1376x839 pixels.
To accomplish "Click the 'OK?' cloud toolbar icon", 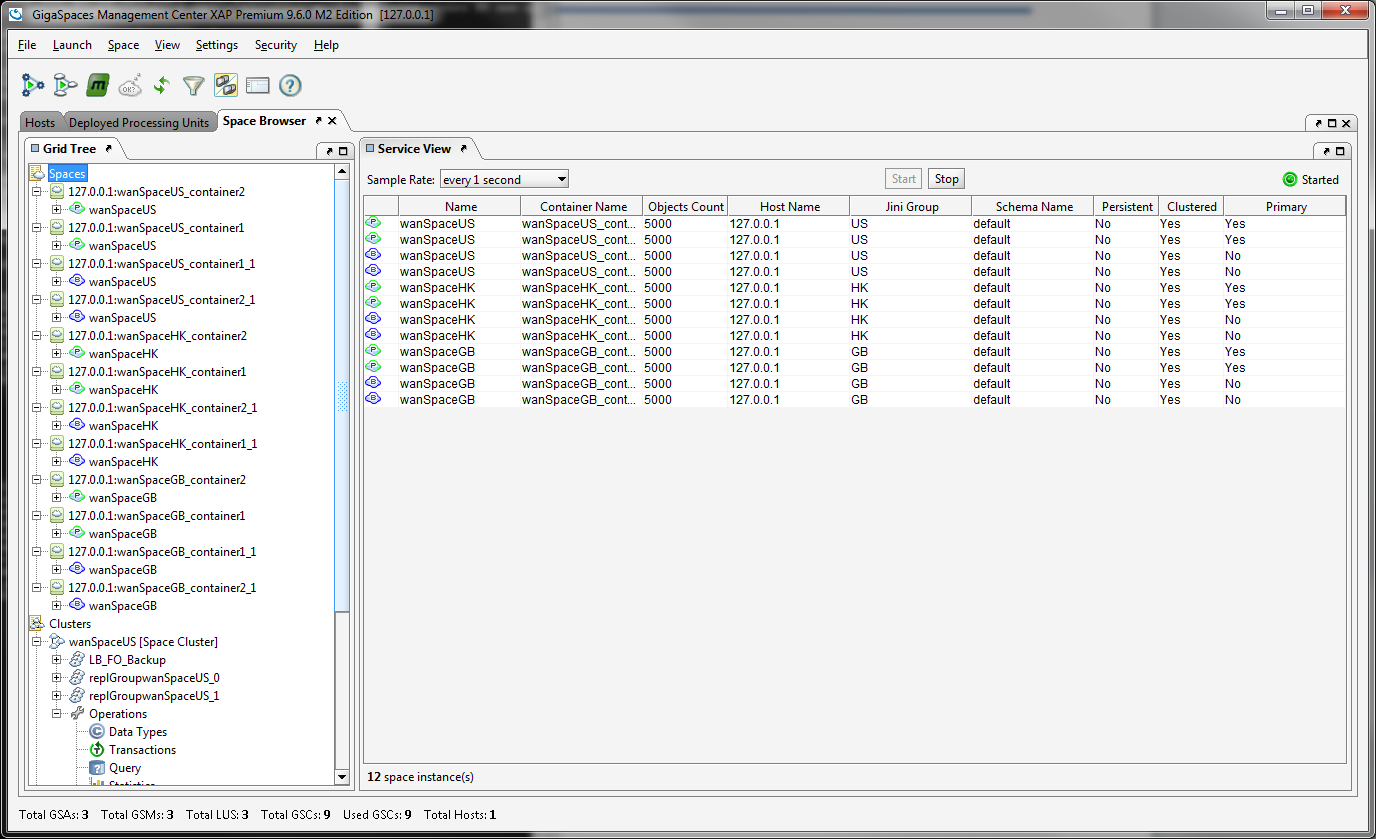I will (130, 86).
